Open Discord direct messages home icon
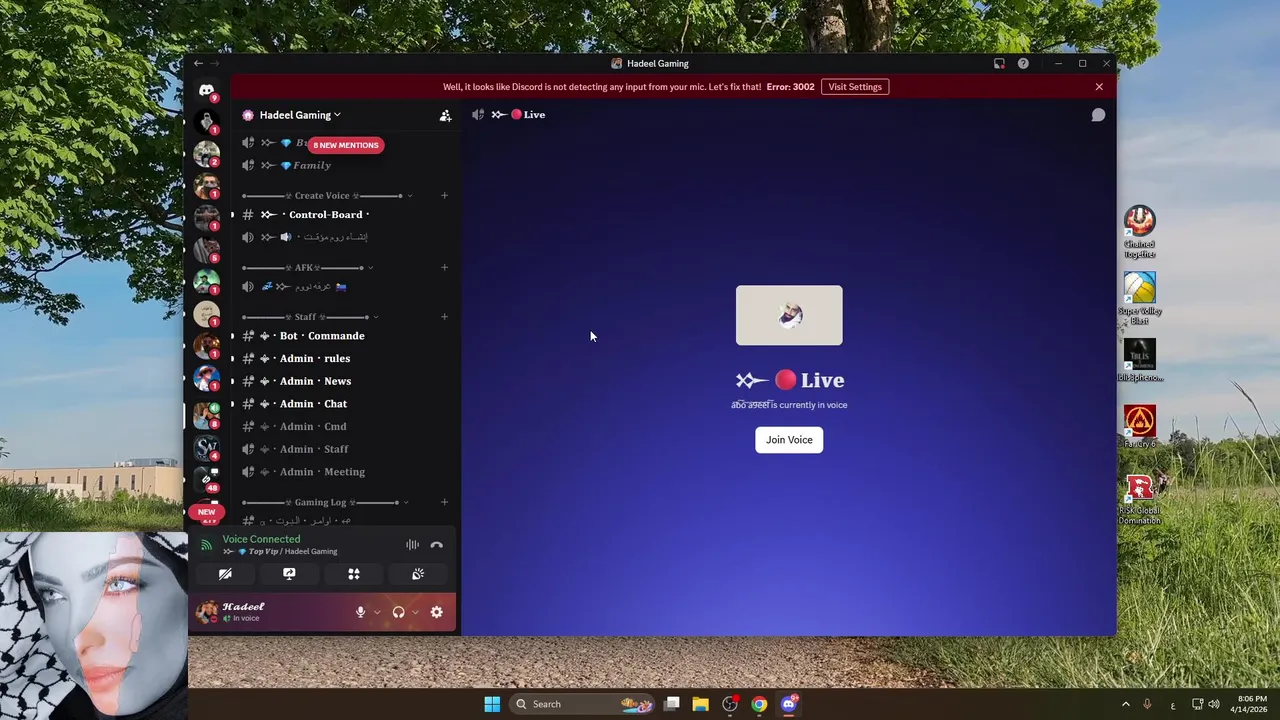Image resolution: width=1280 pixels, height=720 pixels. point(206,90)
